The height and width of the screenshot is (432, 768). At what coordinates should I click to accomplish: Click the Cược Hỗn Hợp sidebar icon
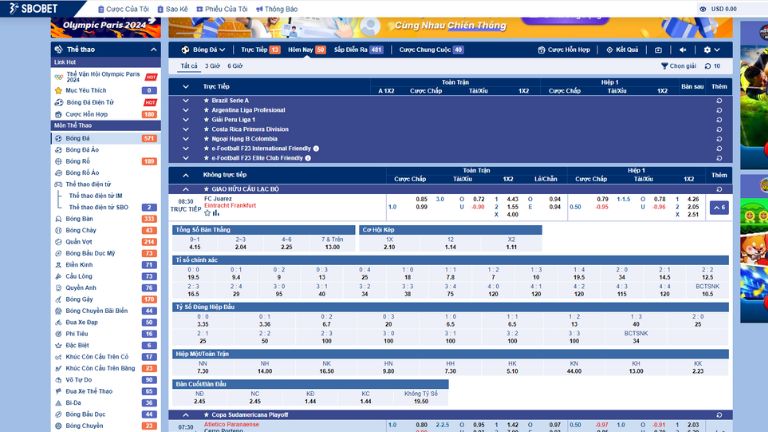tap(58, 114)
